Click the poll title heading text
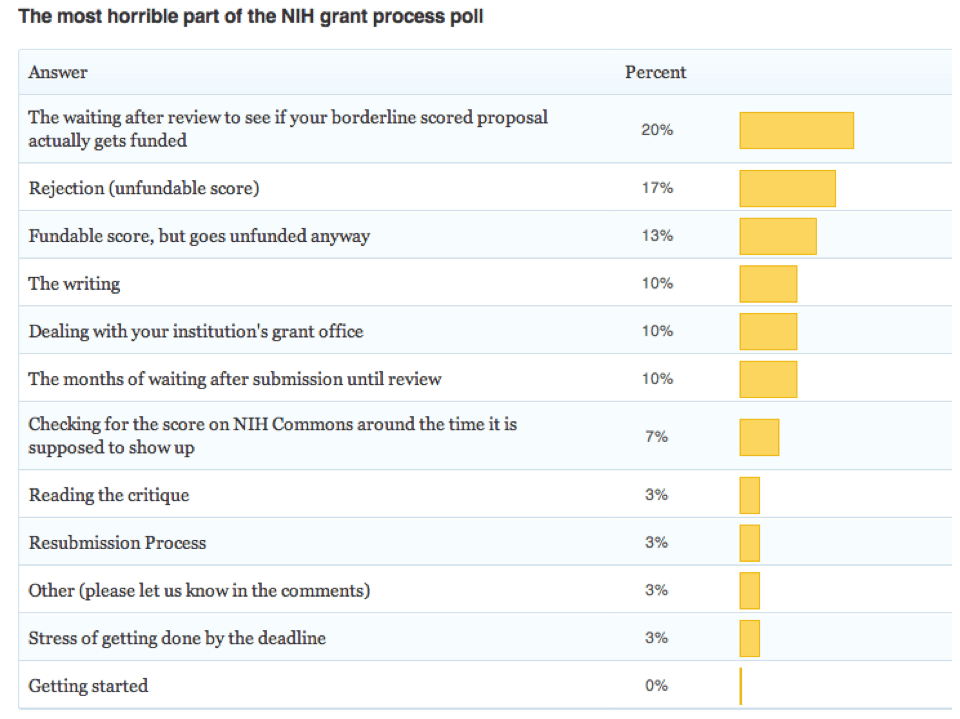Viewport: 960px width, 719px height. pyautogui.click(x=251, y=17)
